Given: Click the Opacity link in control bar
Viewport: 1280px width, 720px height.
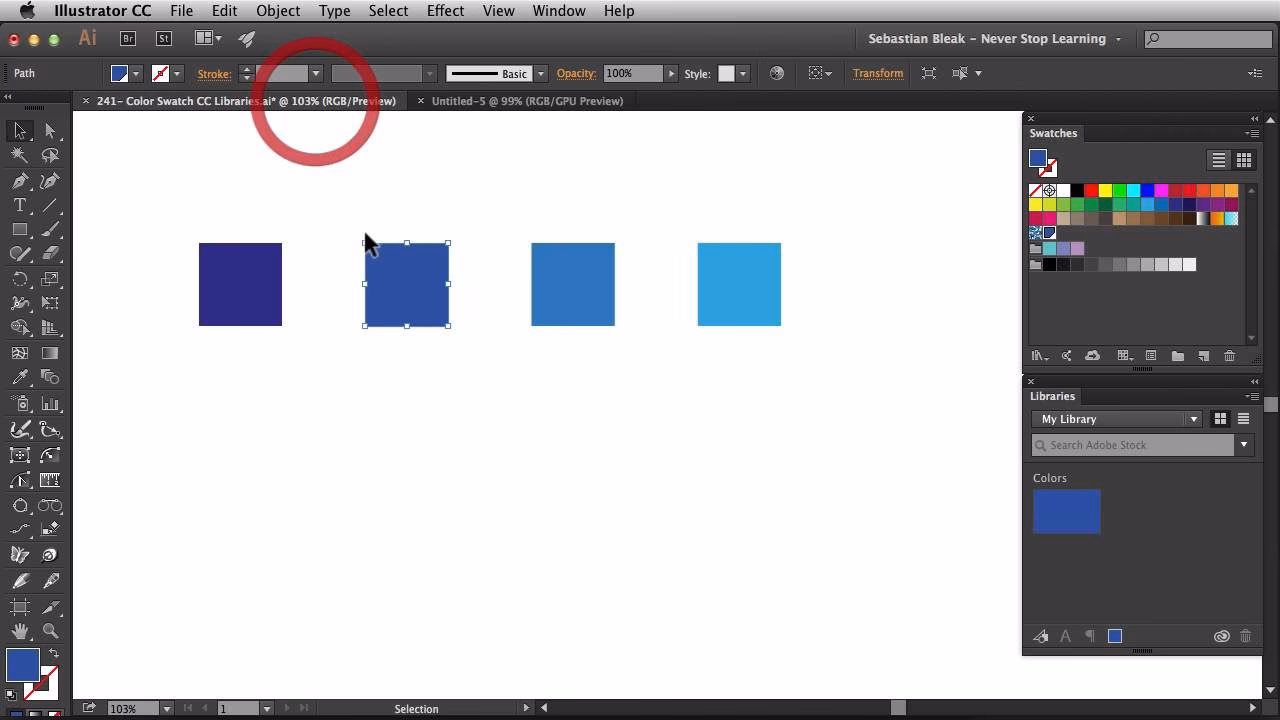Looking at the screenshot, I should (576, 73).
